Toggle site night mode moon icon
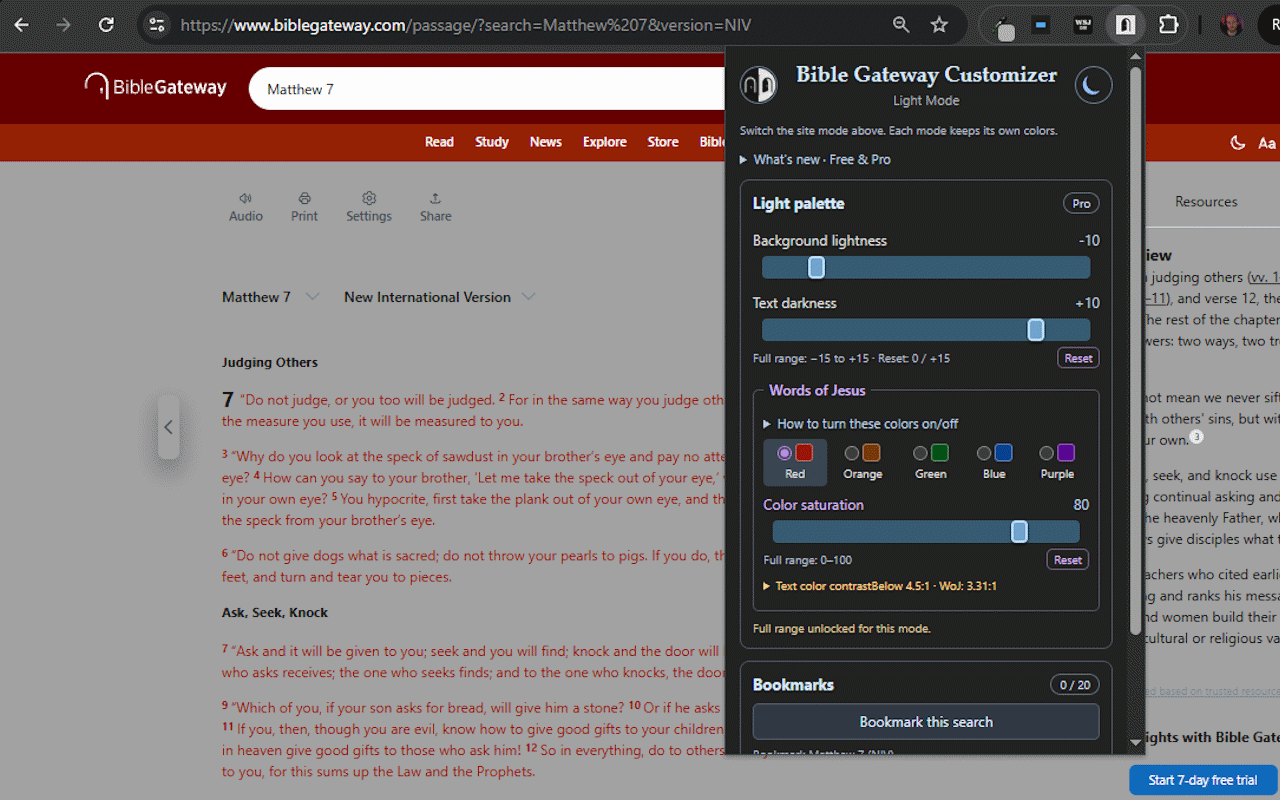The height and width of the screenshot is (800, 1280). pyautogui.click(x=1237, y=143)
